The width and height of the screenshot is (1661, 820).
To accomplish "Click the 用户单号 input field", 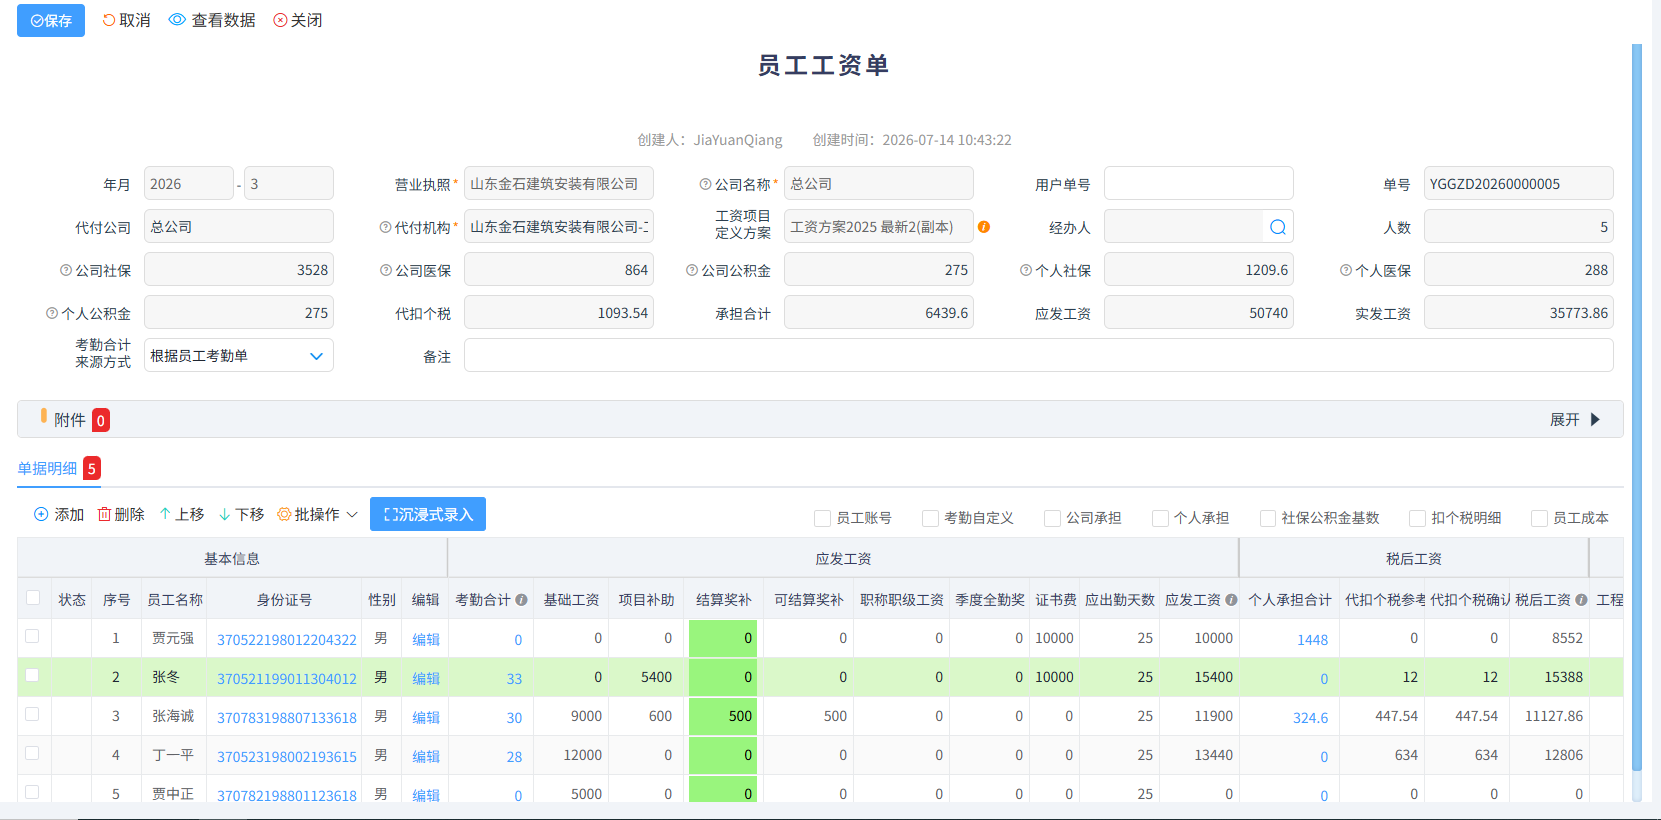I will pyautogui.click(x=1199, y=184).
